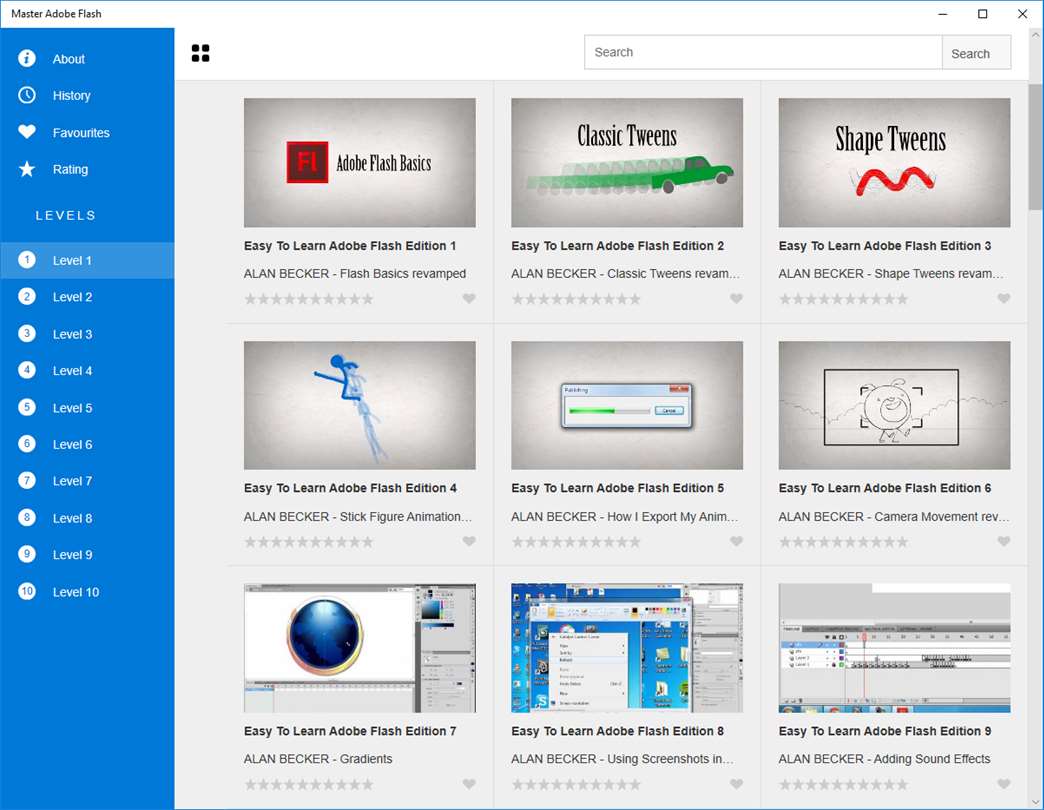Open the Classic Tweens thumbnail
Screen dimensions: 1044x810
tap(627, 162)
